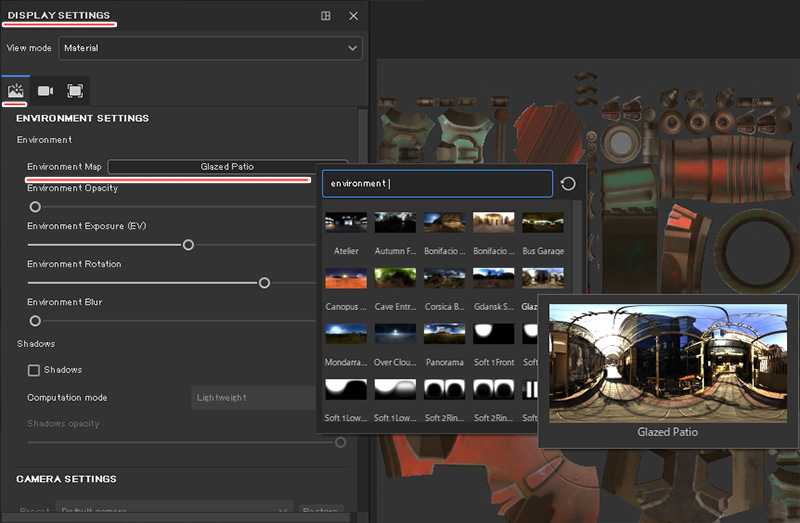Reset the environment search with refresh icon

tap(568, 184)
